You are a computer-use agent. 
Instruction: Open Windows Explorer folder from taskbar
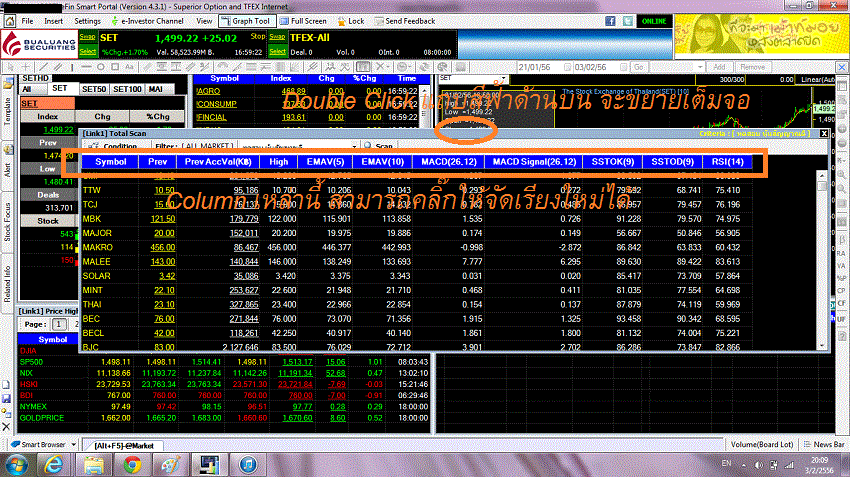(x=93, y=465)
